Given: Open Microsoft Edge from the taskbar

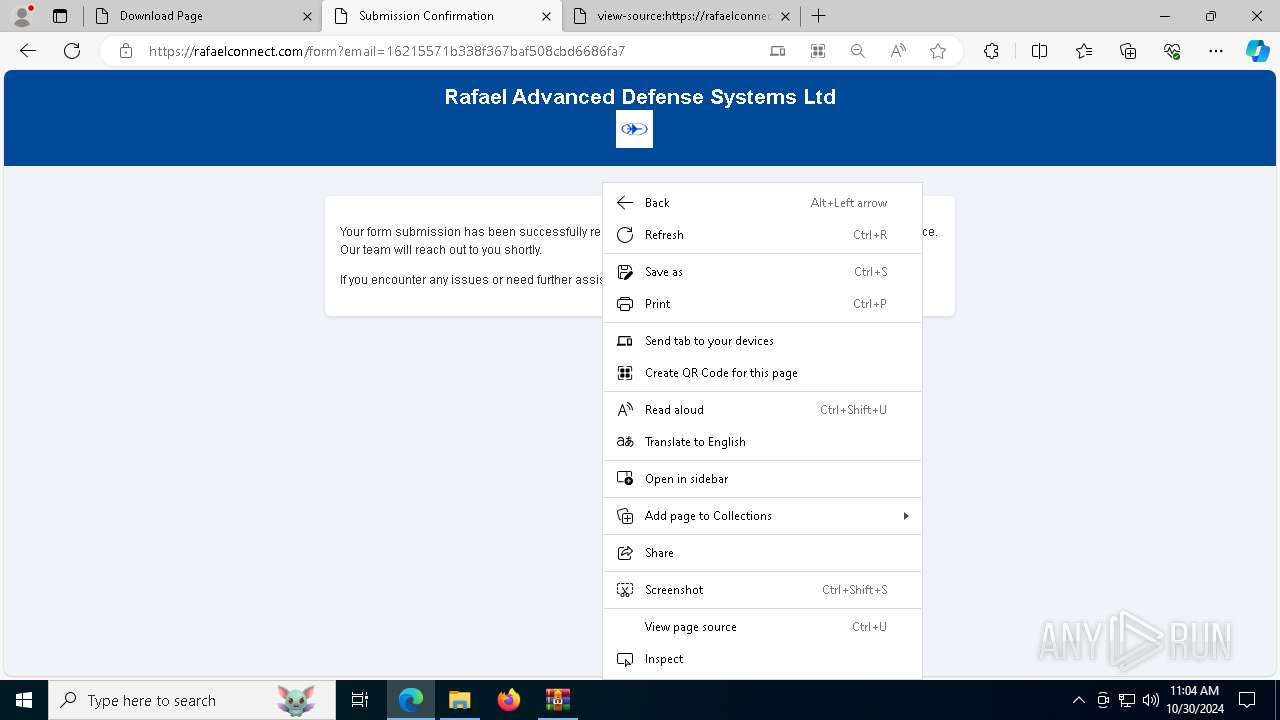Looking at the screenshot, I should (x=411, y=700).
